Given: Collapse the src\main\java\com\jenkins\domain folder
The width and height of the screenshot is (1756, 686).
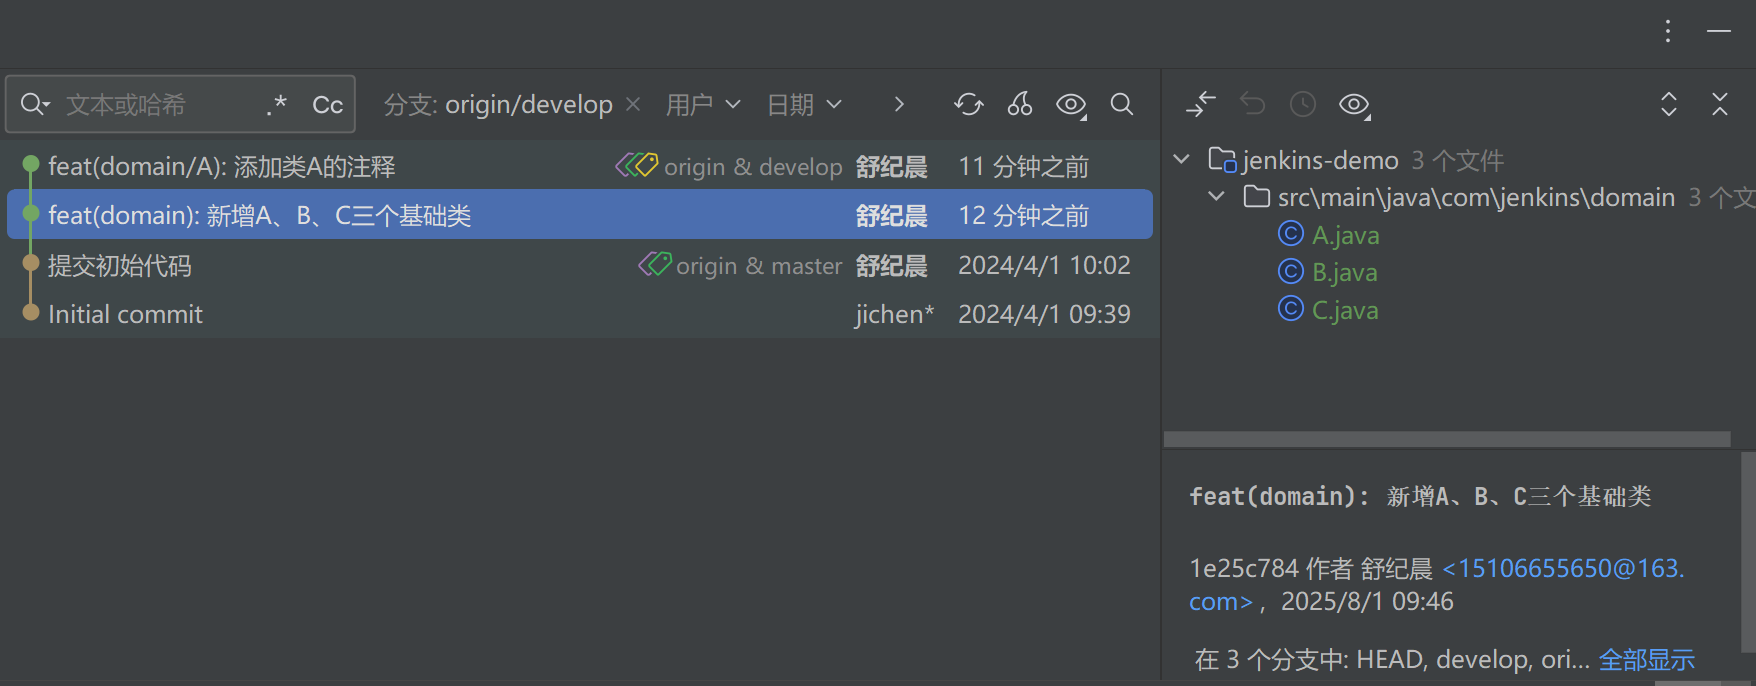Looking at the screenshot, I should tap(1216, 196).
